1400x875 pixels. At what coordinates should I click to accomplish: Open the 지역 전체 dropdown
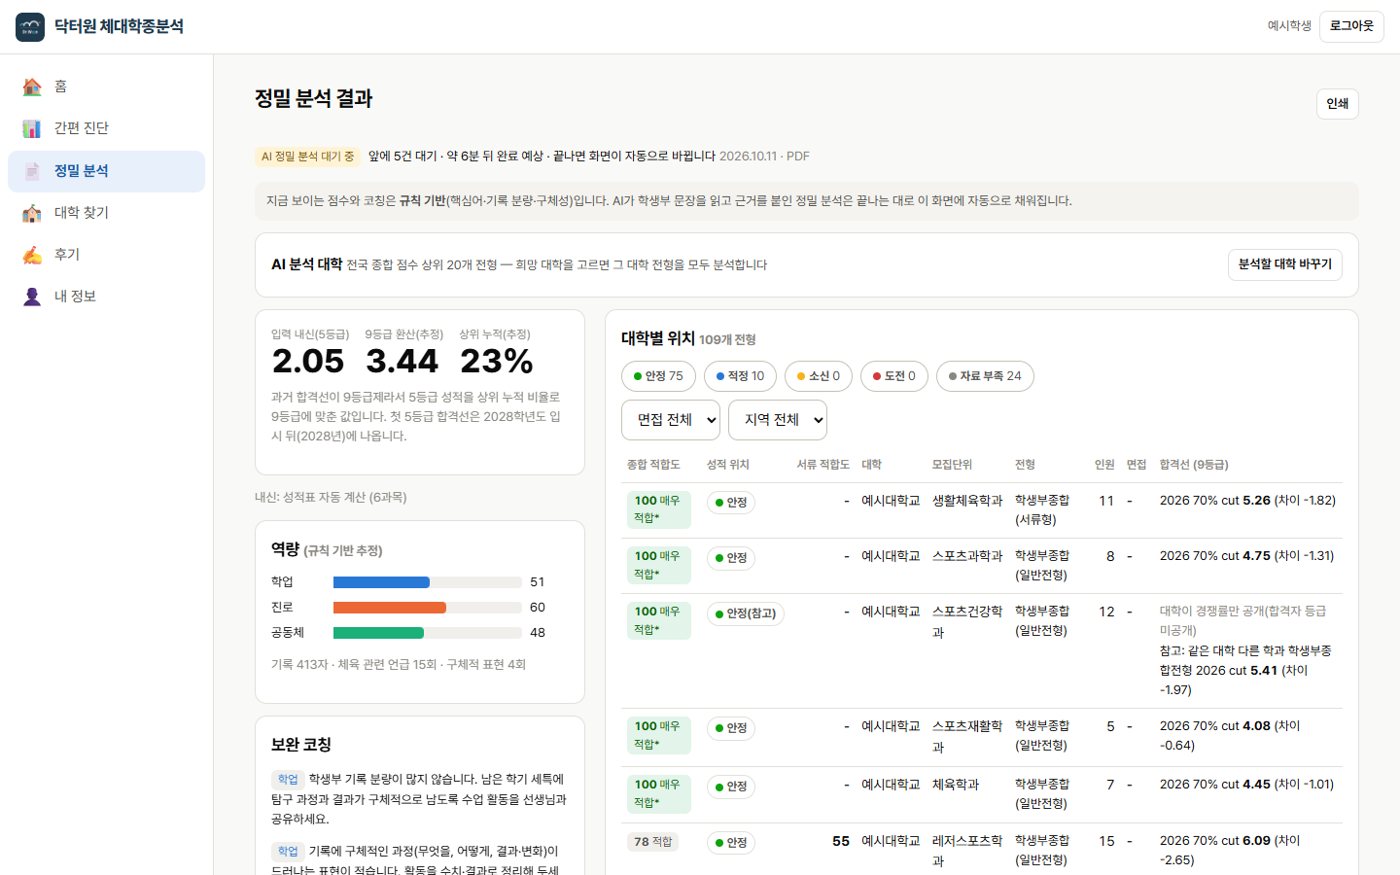778,420
